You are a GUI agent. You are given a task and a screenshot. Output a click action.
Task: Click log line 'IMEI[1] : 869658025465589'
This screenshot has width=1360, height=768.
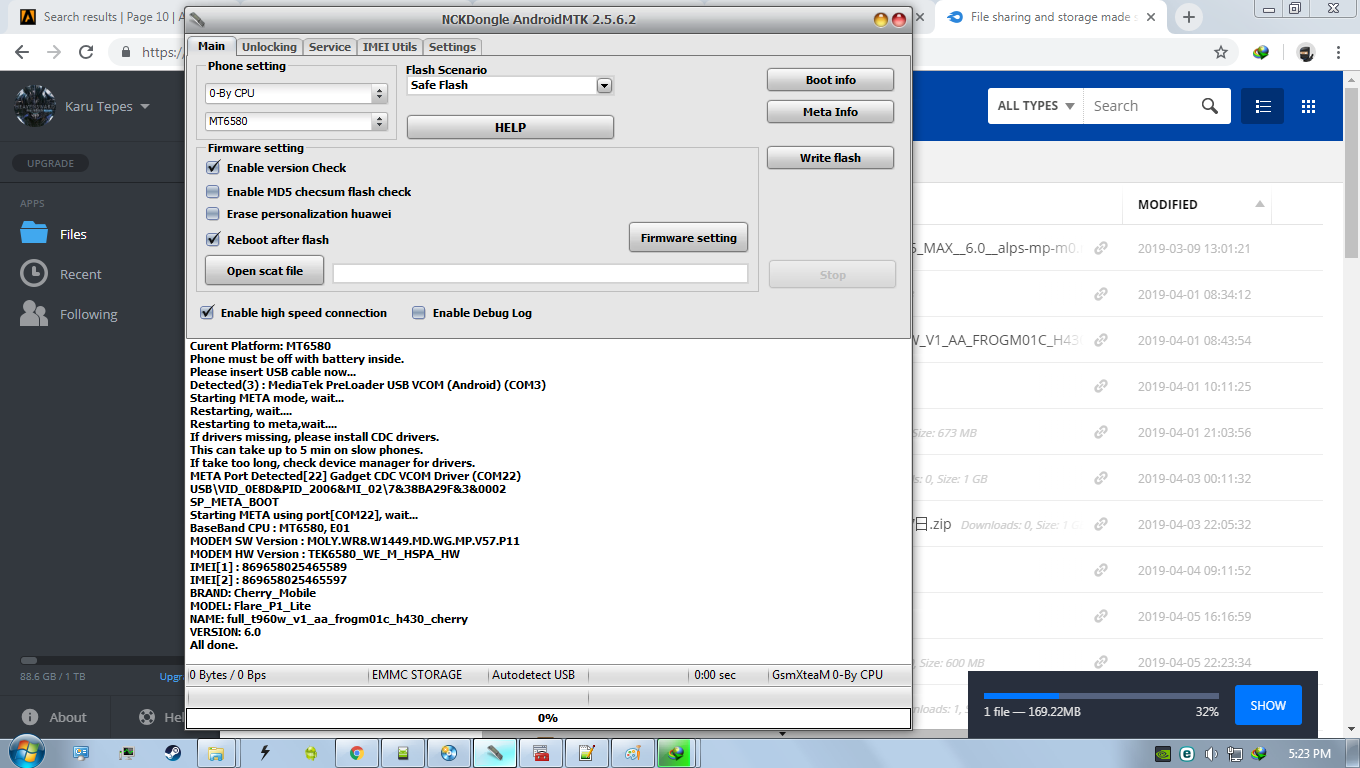[268, 567]
